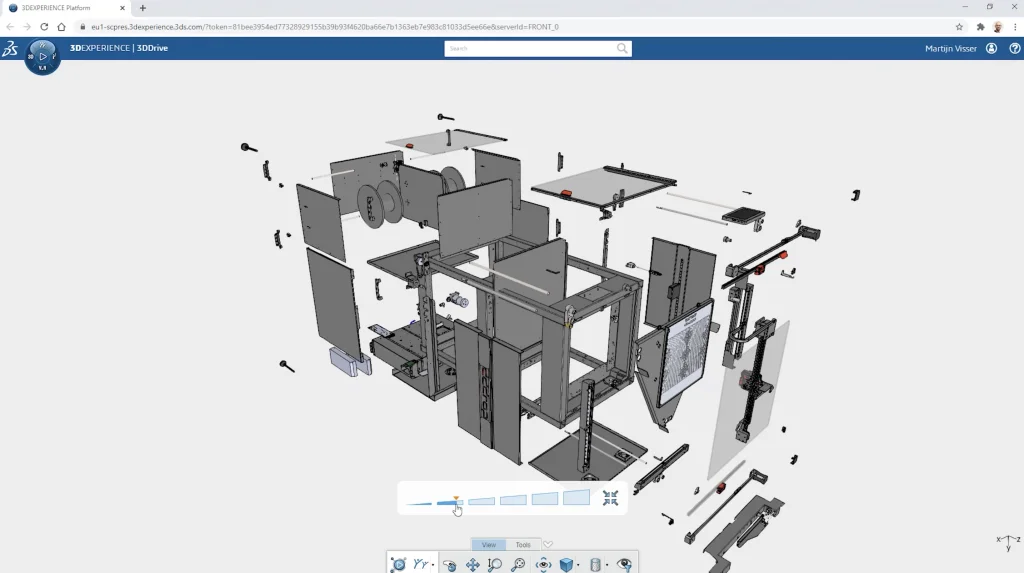Screen dimensions: 1024x573
Task: Open dropdown arrow next to tree display icon
Action: click(x=433, y=565)
